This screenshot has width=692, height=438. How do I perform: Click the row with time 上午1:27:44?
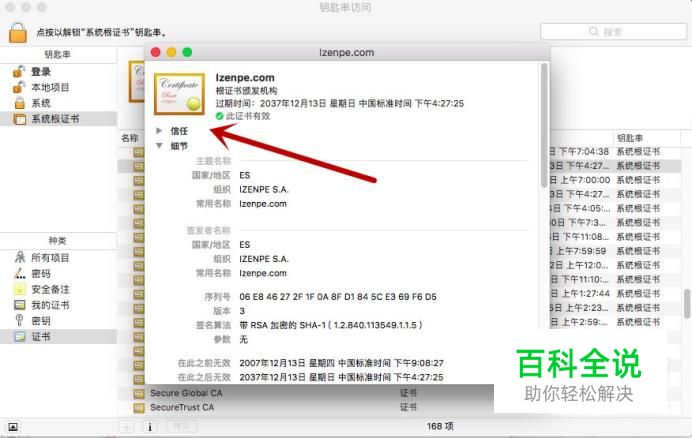(585, 294)
